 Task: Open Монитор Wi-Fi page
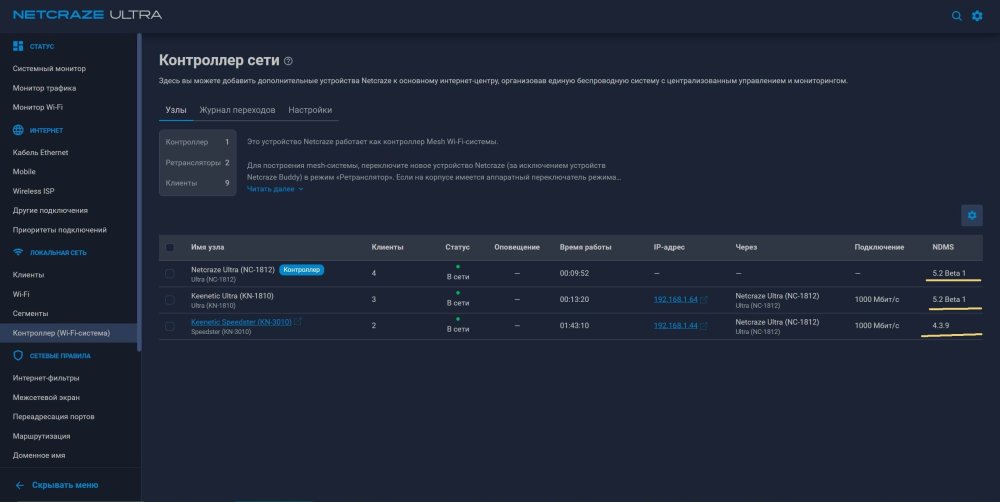pos(38,107)
